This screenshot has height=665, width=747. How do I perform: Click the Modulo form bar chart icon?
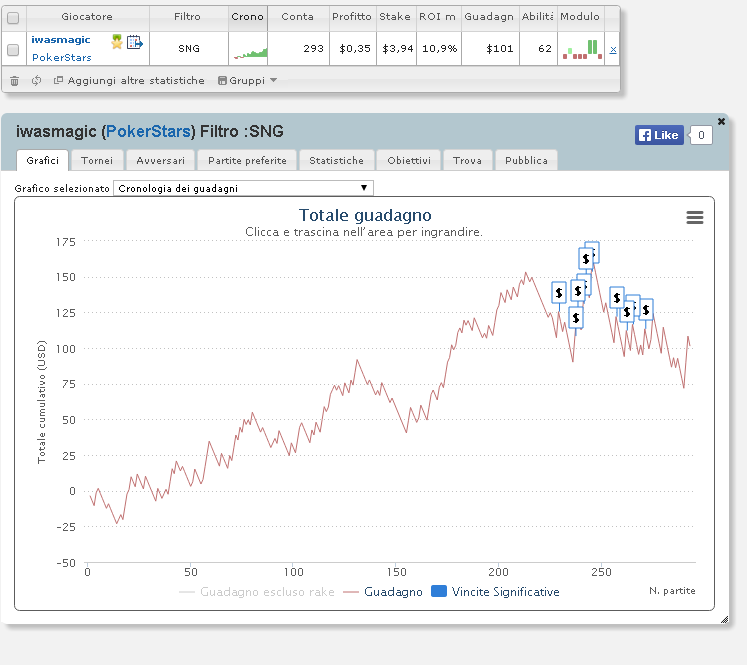(582, 50)
